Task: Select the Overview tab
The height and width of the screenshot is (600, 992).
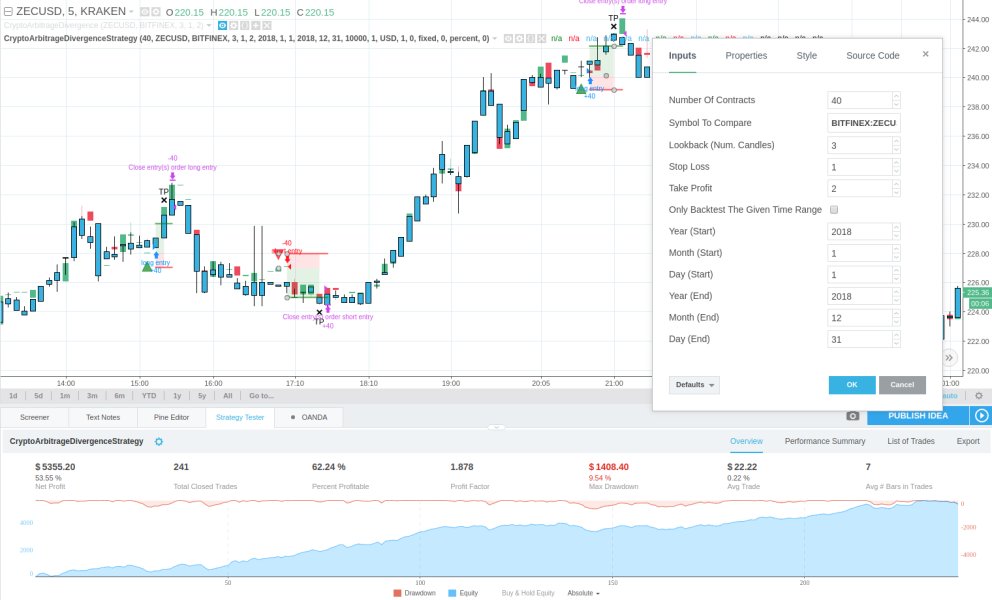Action: tap(746, 441)
